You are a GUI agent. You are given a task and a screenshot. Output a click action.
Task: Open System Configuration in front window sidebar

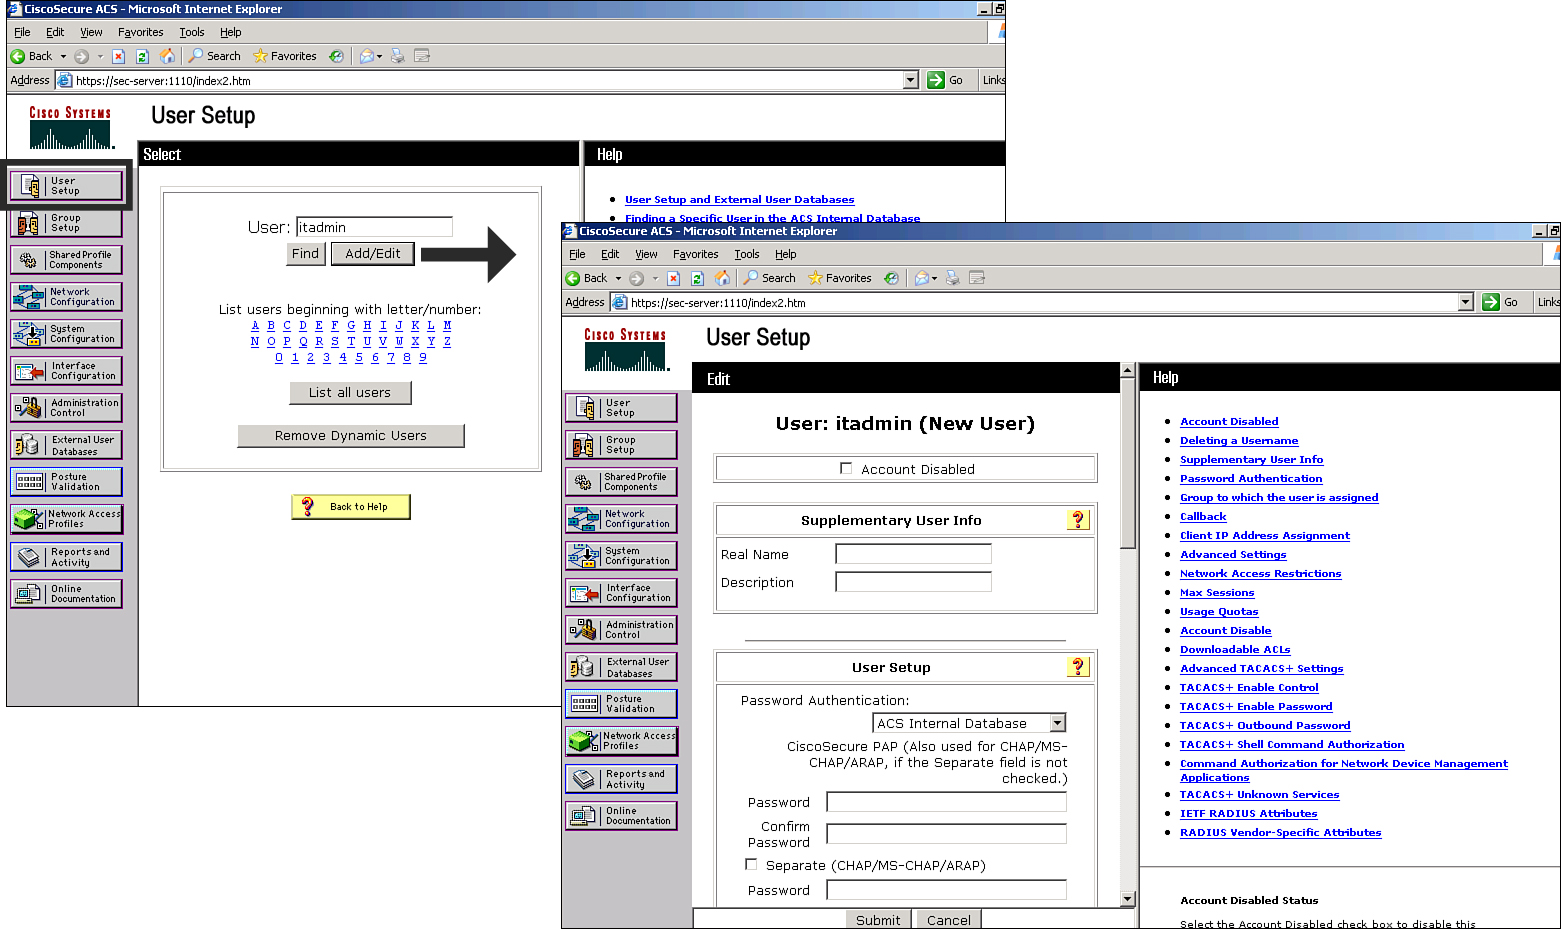pyautogui.click(x=621, y=556)
